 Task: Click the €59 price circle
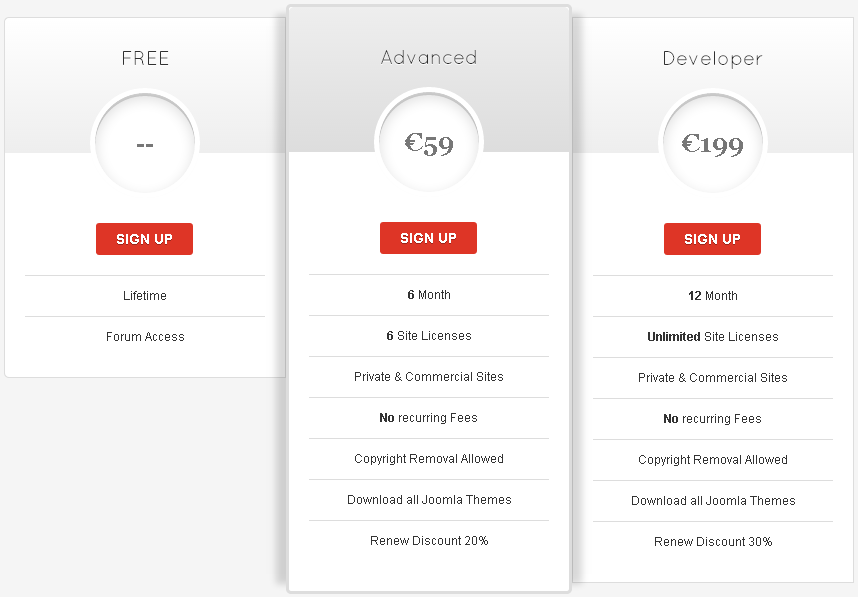429,142
